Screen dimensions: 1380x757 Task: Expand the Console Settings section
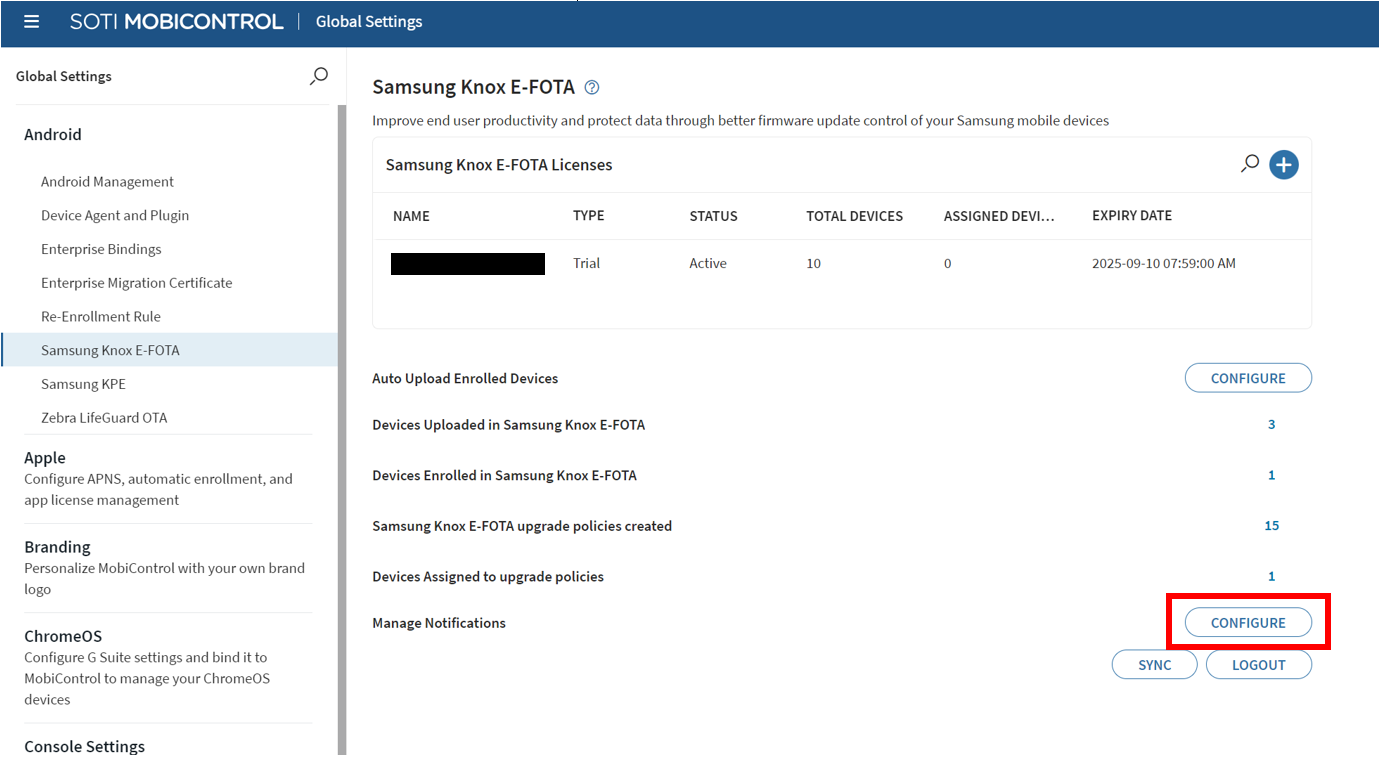tap(84, 746)
